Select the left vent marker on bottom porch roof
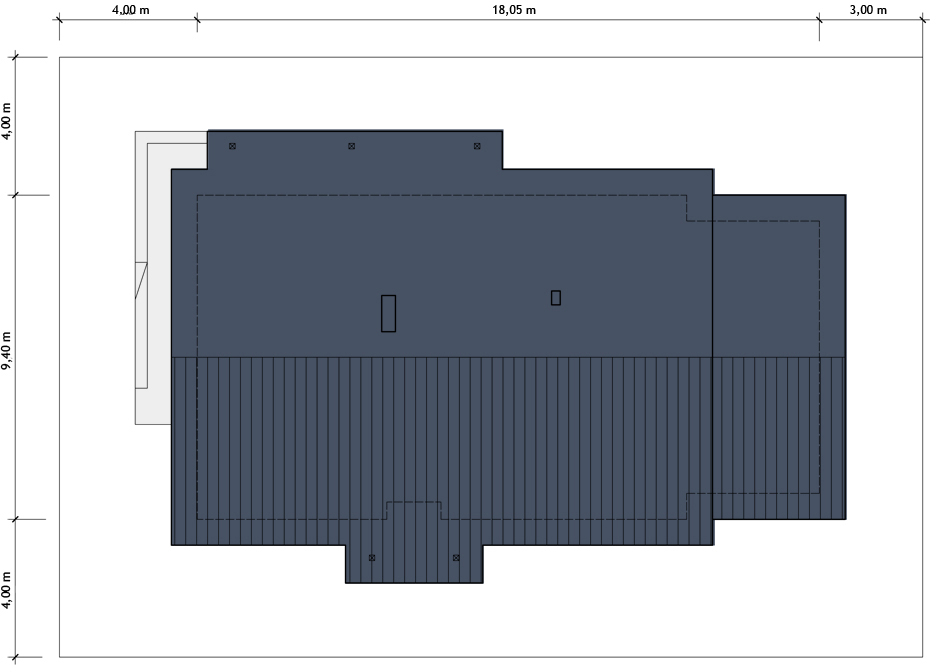 tap(372, 557)
